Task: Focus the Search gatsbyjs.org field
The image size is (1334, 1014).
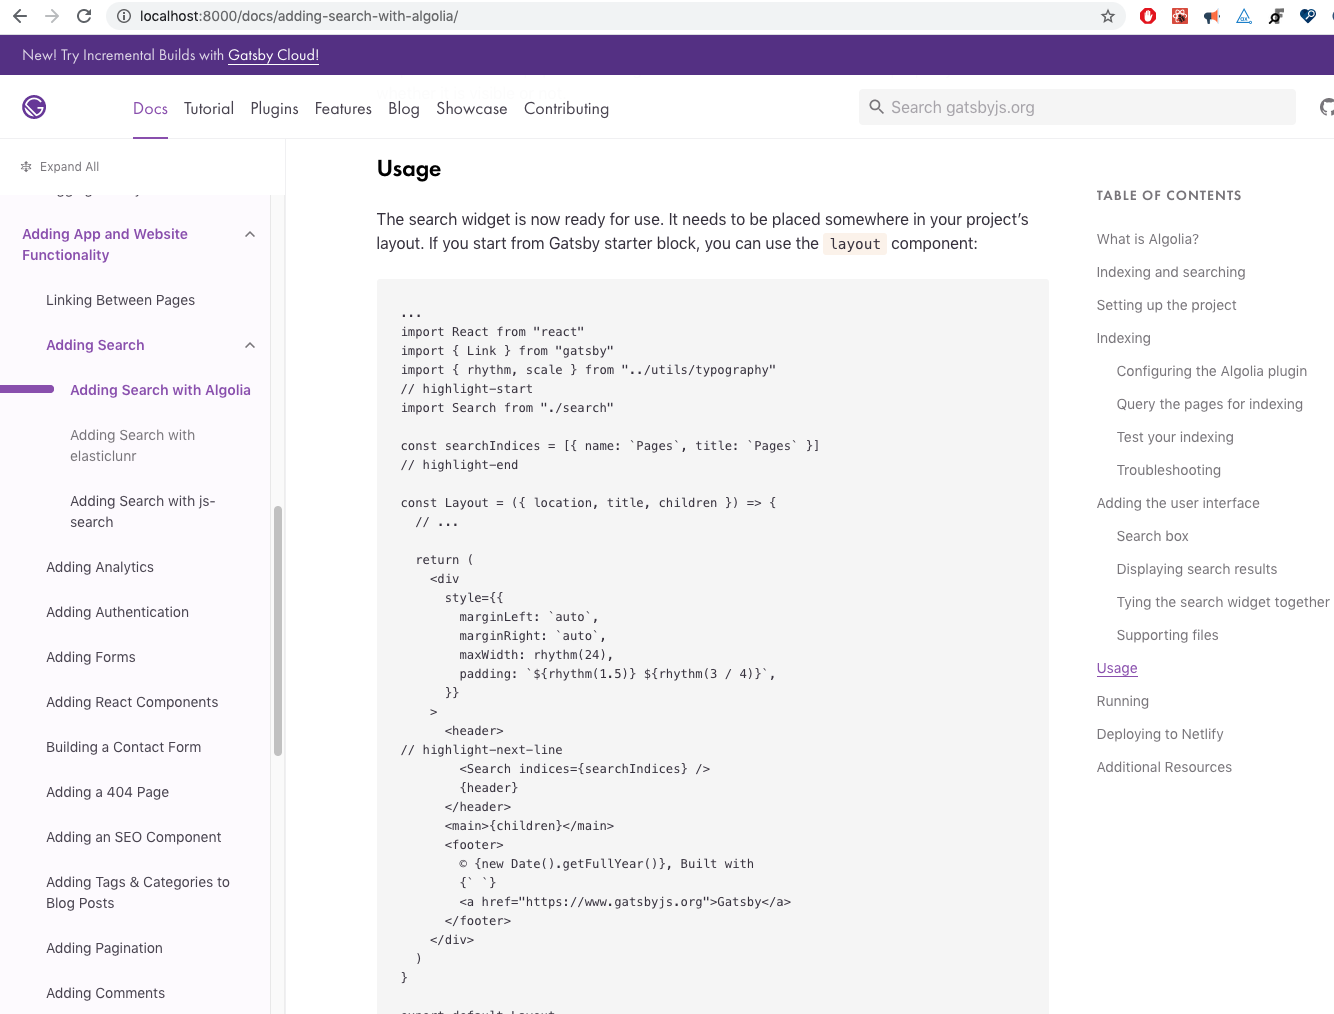Action: [x=1077, y=107]
